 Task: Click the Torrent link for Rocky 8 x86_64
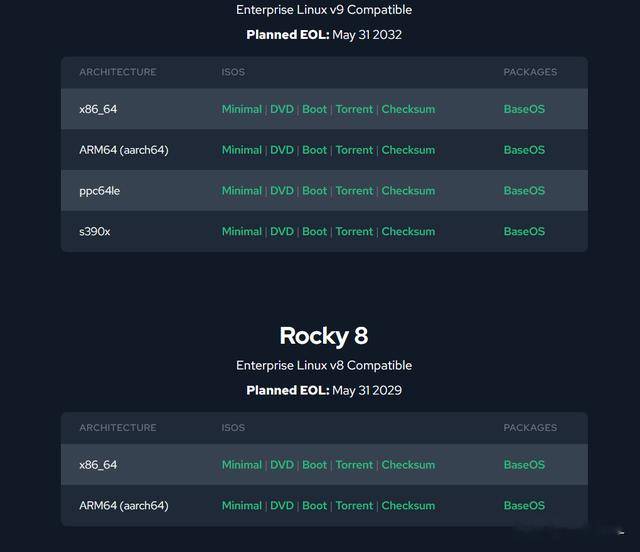tap(354, 465)
